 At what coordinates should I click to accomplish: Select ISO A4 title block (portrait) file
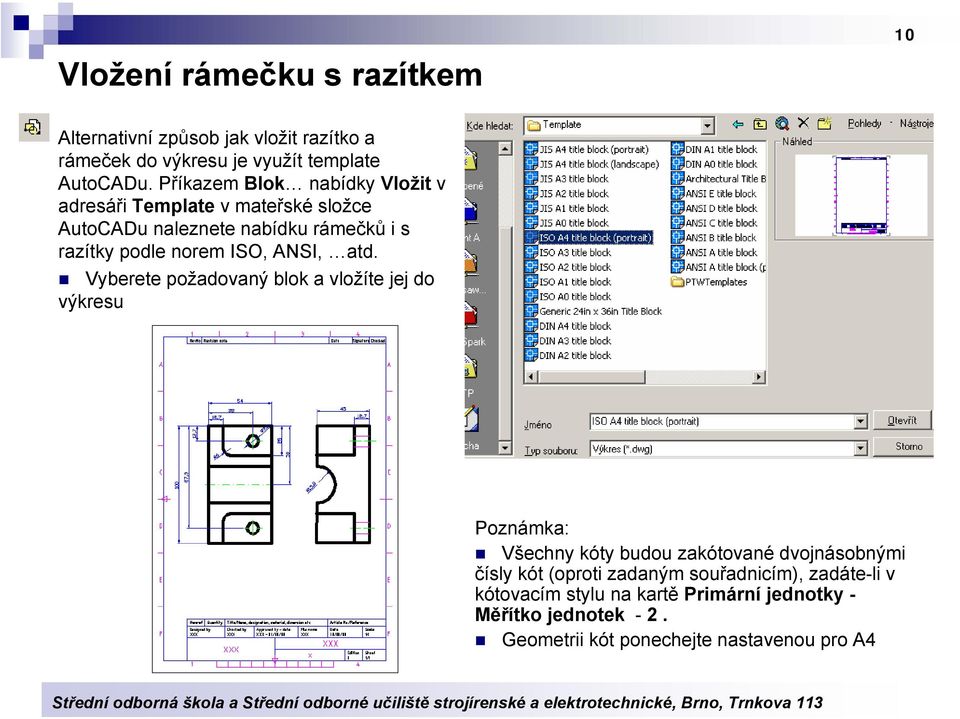tap(588, 238)
